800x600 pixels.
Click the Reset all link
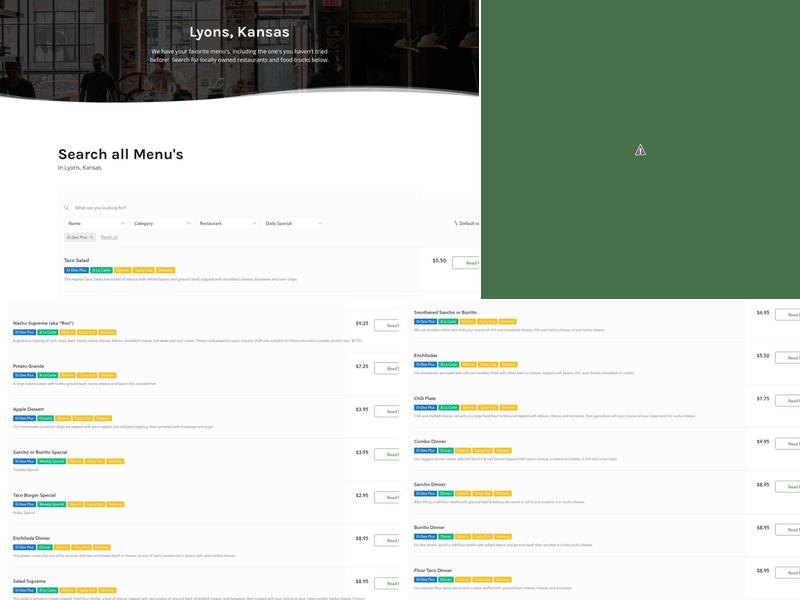point(108,236)
